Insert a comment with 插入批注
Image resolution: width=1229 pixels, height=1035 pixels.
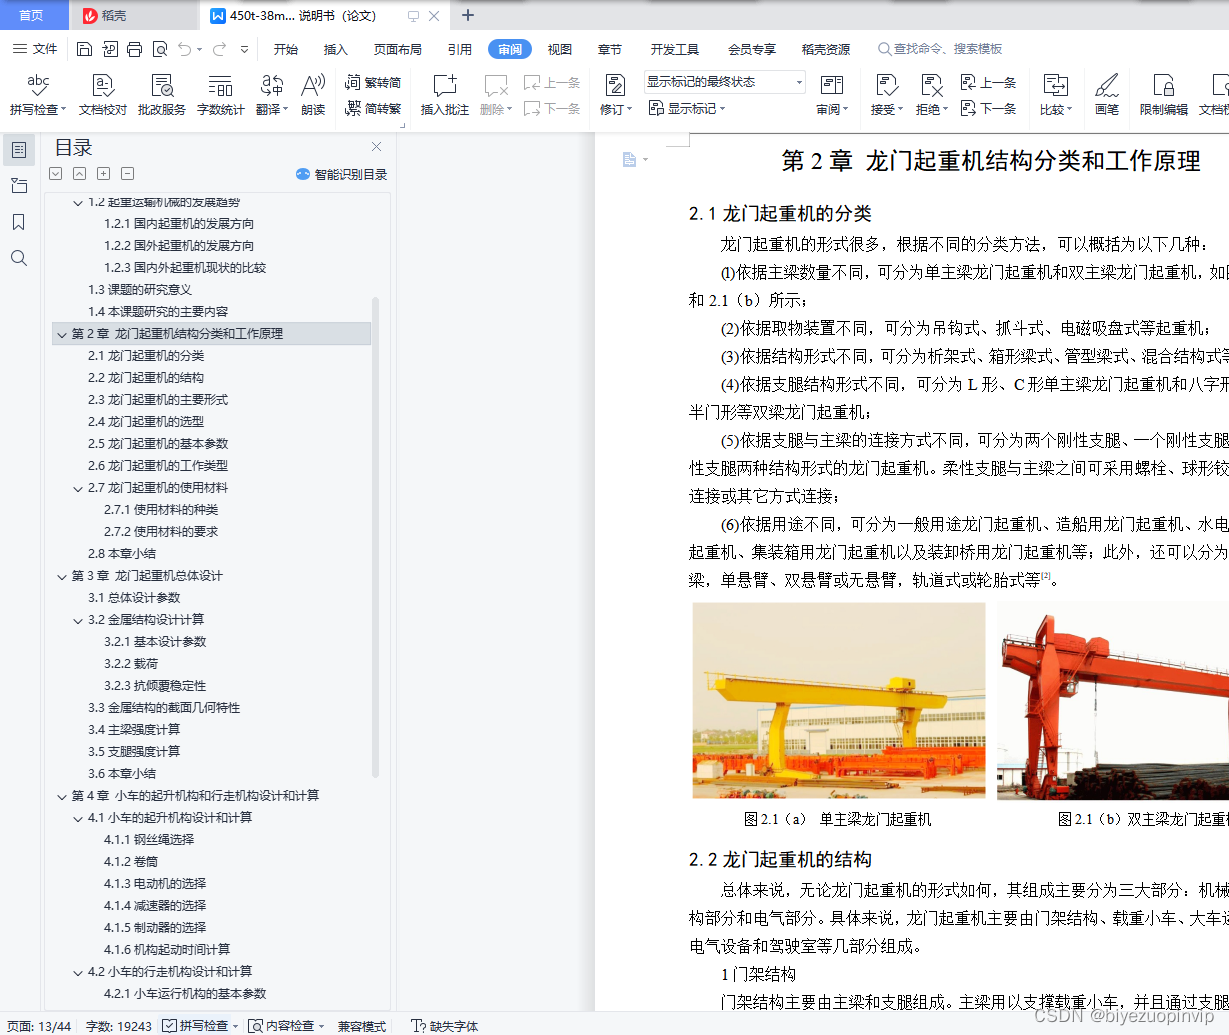(x=444, y=95)
